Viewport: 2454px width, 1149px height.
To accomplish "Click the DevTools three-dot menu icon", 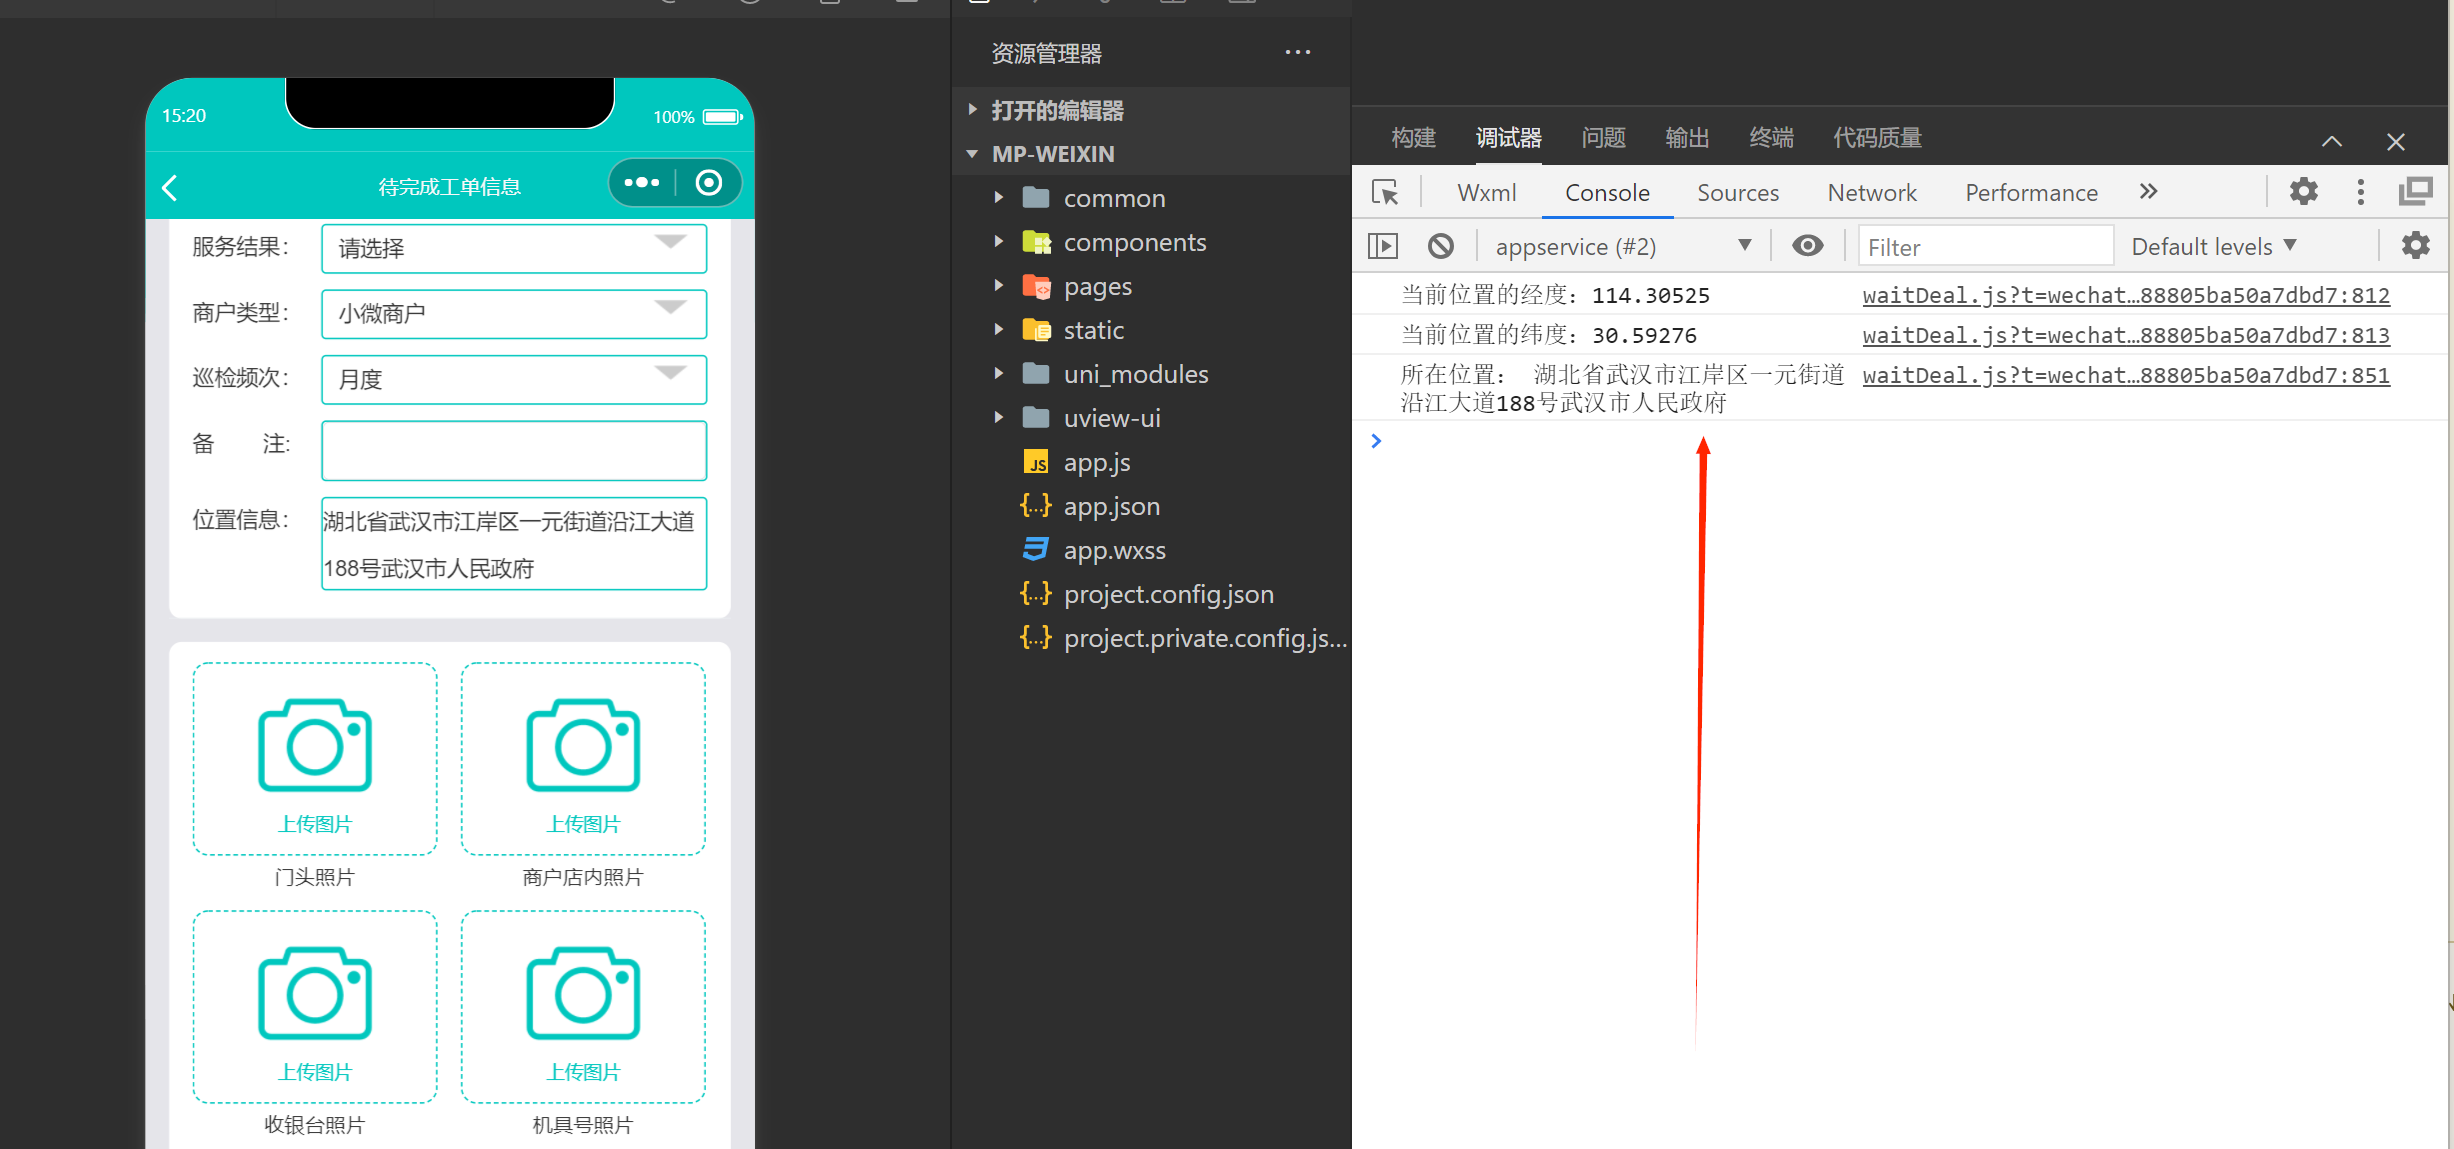I will [2360, 192].
